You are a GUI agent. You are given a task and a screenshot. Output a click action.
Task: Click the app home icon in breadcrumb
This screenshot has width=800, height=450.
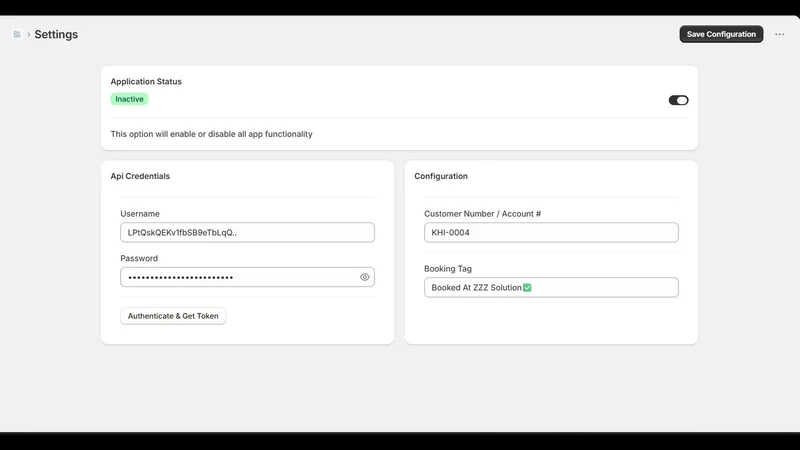click(x=17, y=34)
